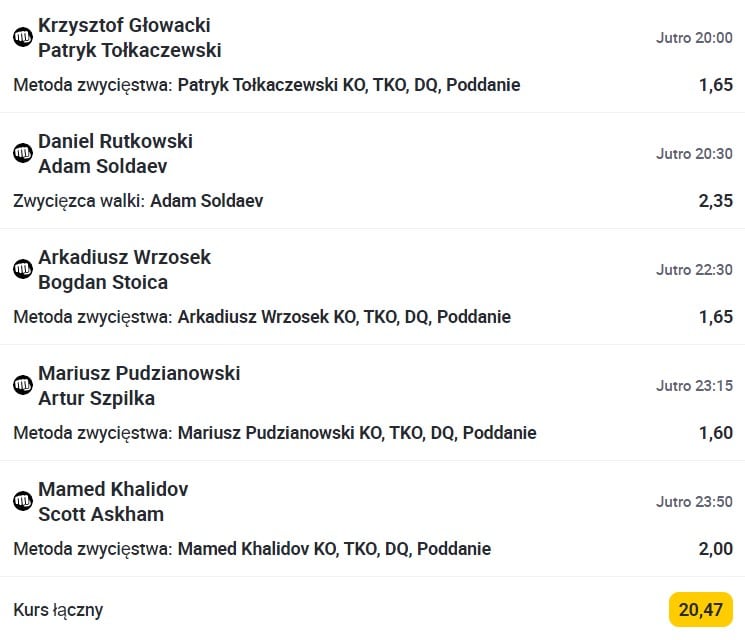Click the 20,47 total odds badge
Image resolution: width=745 pixels, height=640 pixels.
point(700,609)
